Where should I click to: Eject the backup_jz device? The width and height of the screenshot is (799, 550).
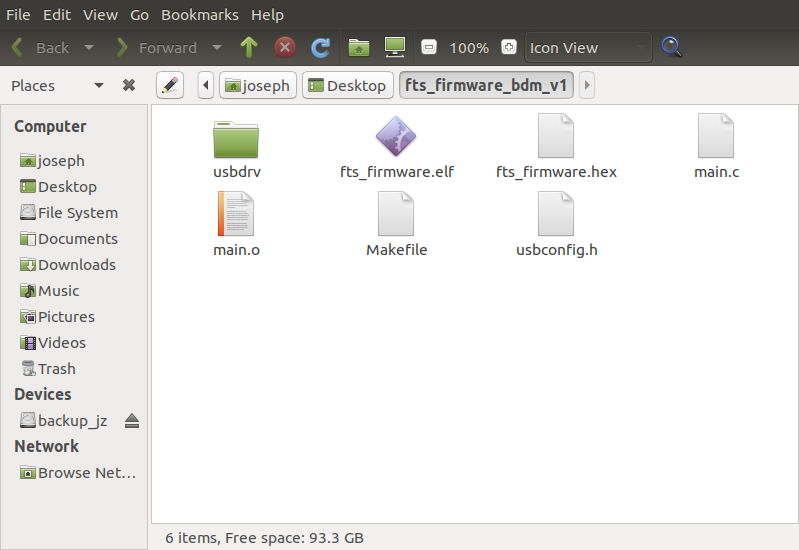pyautogui.click(x=132, y=421)
